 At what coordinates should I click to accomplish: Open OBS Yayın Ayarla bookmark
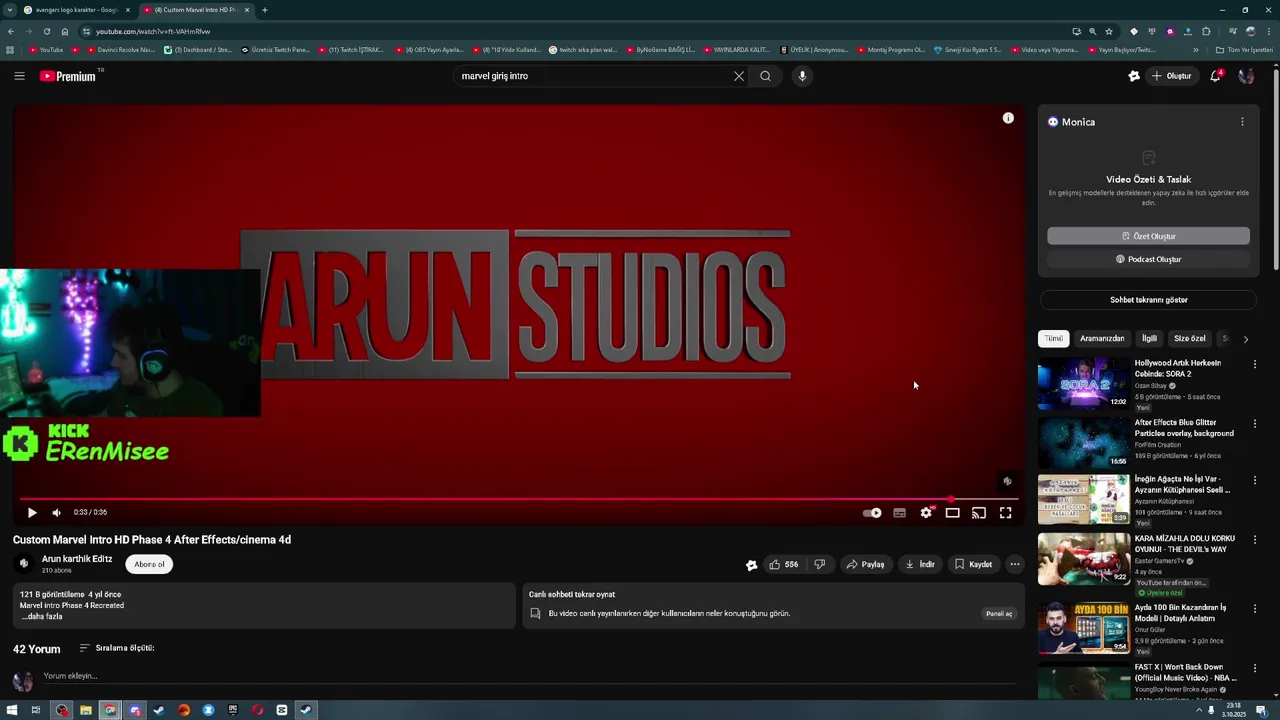(x=430, y=50)
